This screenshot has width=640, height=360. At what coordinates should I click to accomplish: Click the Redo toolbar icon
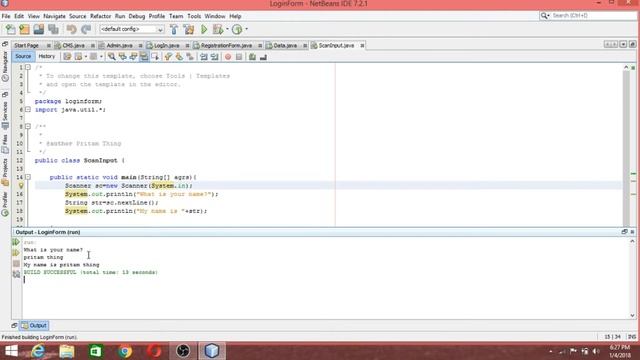[x=86, y=29]
